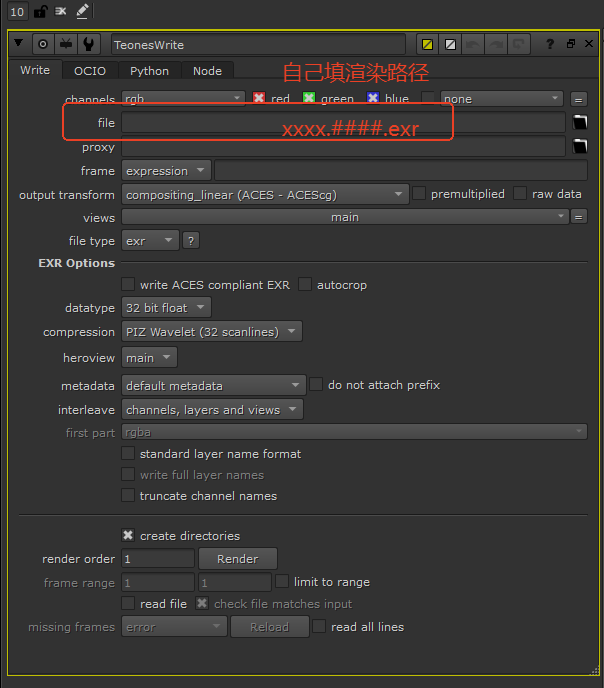Click the pencil edit icon in top bar

(82, 11)
